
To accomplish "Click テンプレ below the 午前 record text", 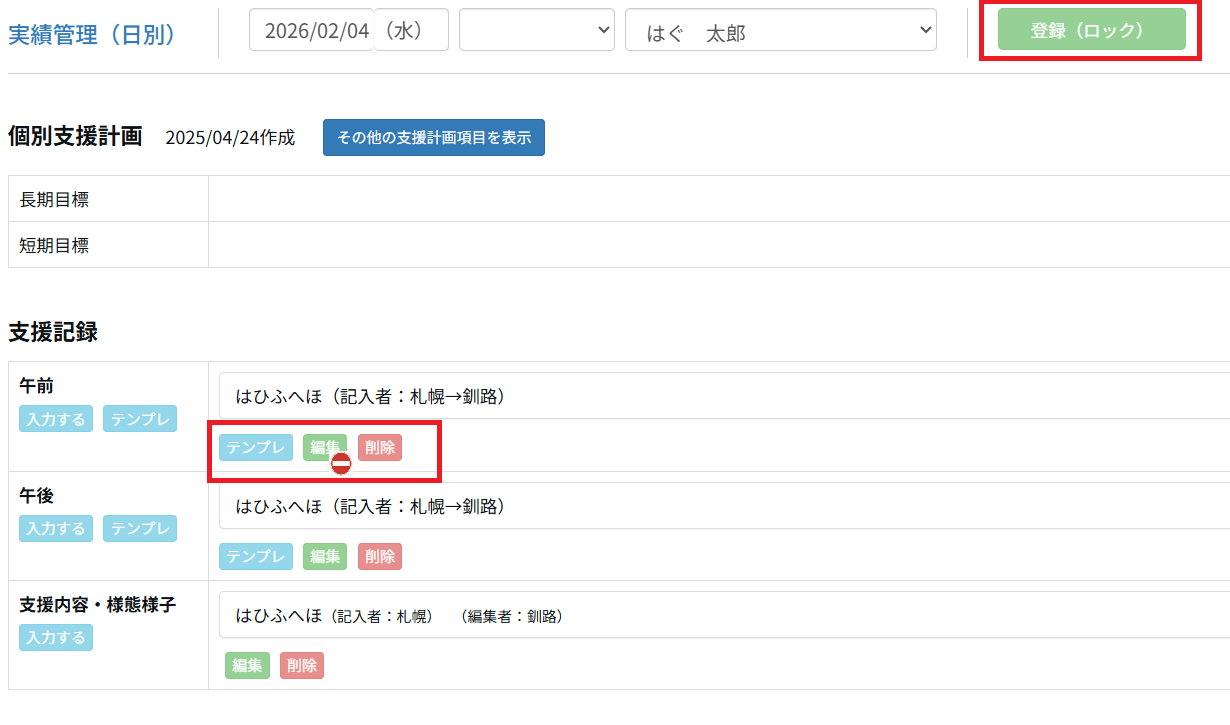I will pyautogui.click(x=256, y=447).
